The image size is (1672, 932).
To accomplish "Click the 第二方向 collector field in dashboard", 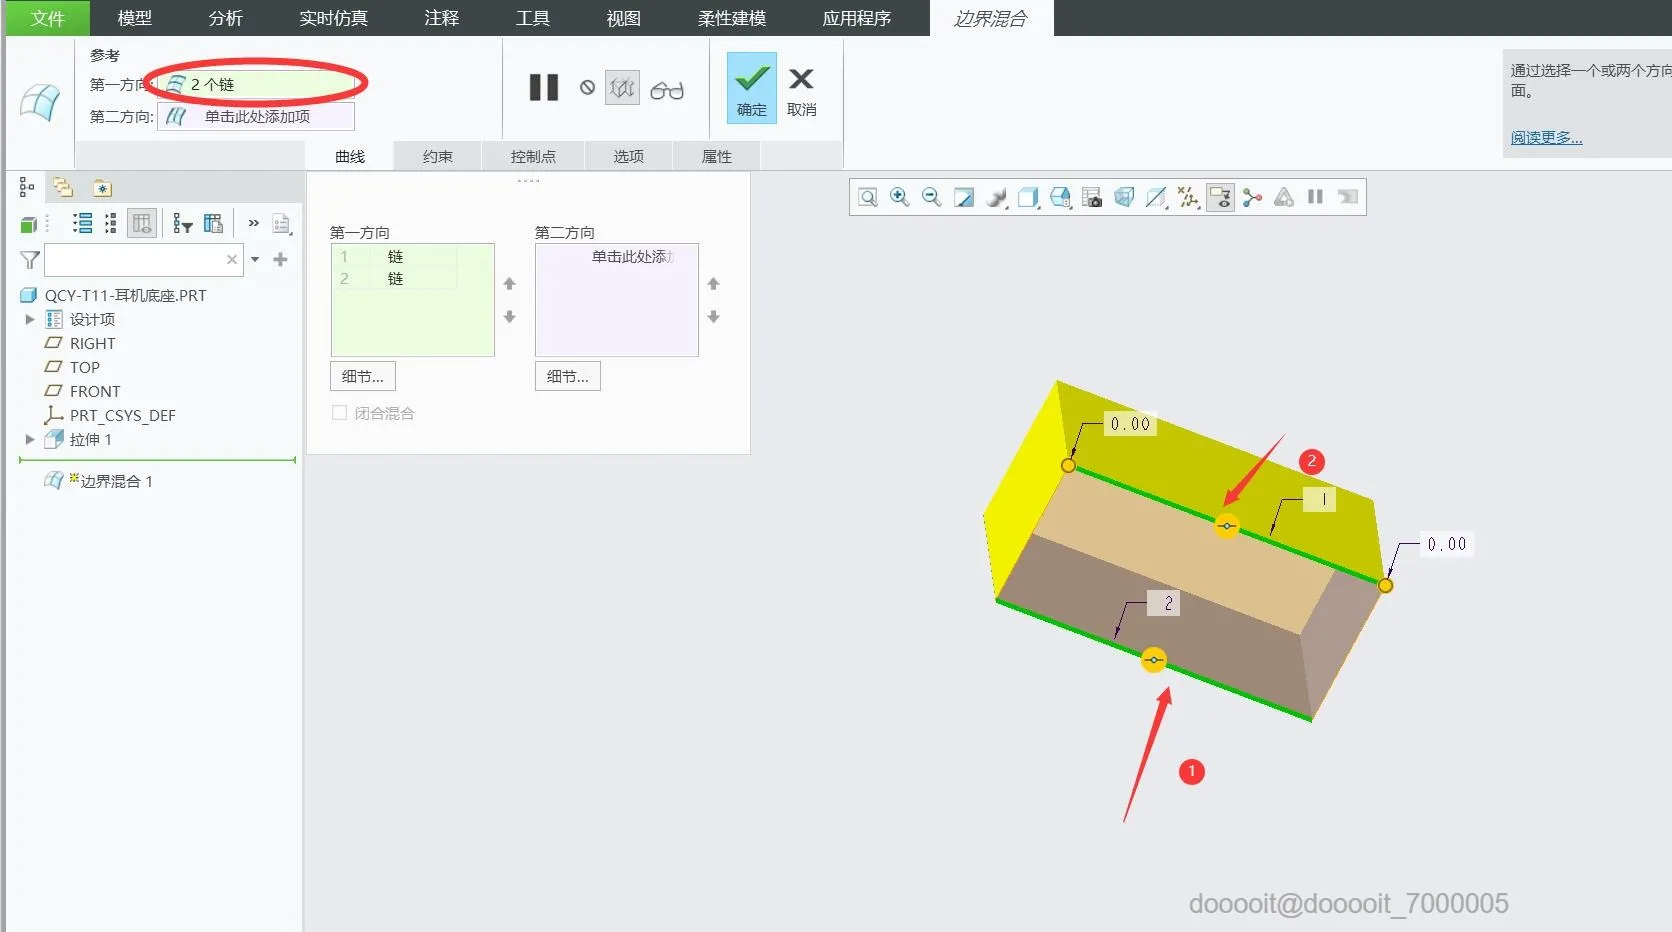I will click(x=256, y=117).
